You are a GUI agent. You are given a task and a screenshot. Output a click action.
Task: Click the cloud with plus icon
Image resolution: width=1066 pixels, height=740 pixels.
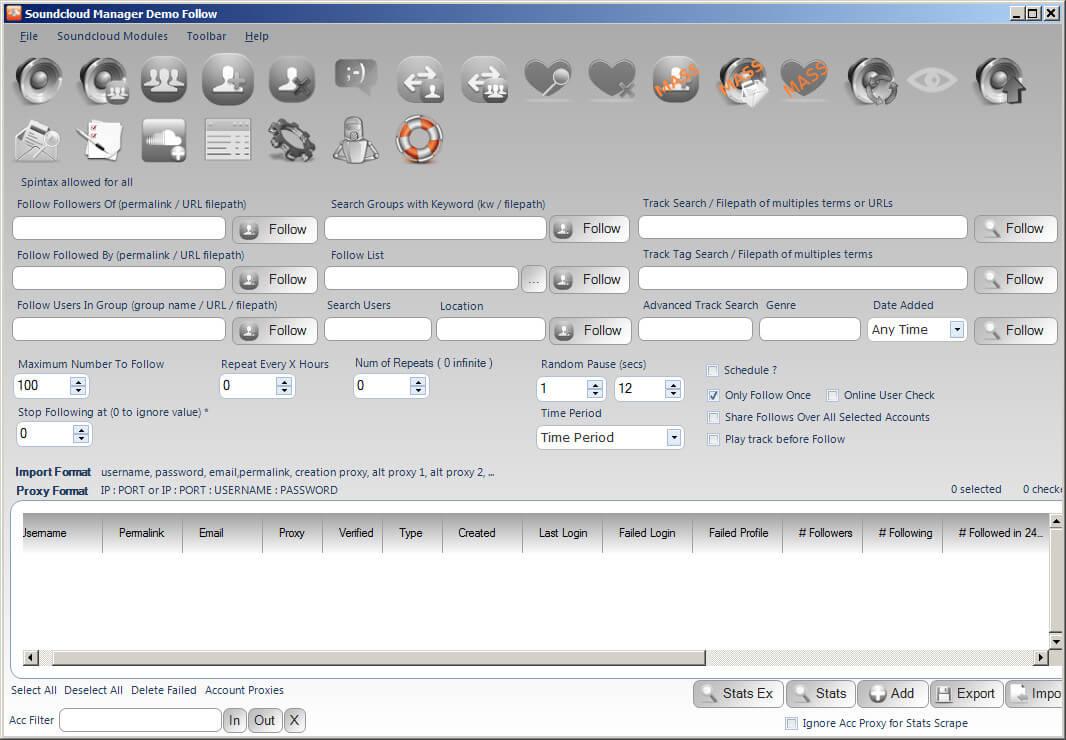[164, 140]
